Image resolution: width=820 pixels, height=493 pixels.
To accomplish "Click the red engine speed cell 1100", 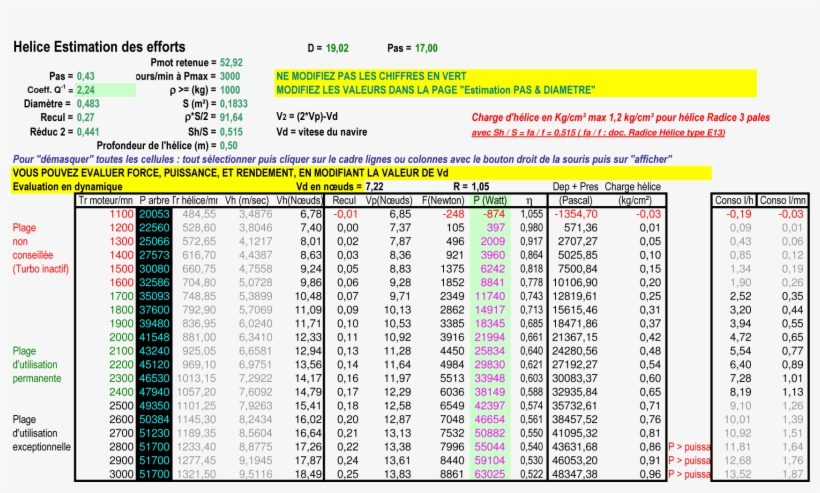I will pos(121,214).
